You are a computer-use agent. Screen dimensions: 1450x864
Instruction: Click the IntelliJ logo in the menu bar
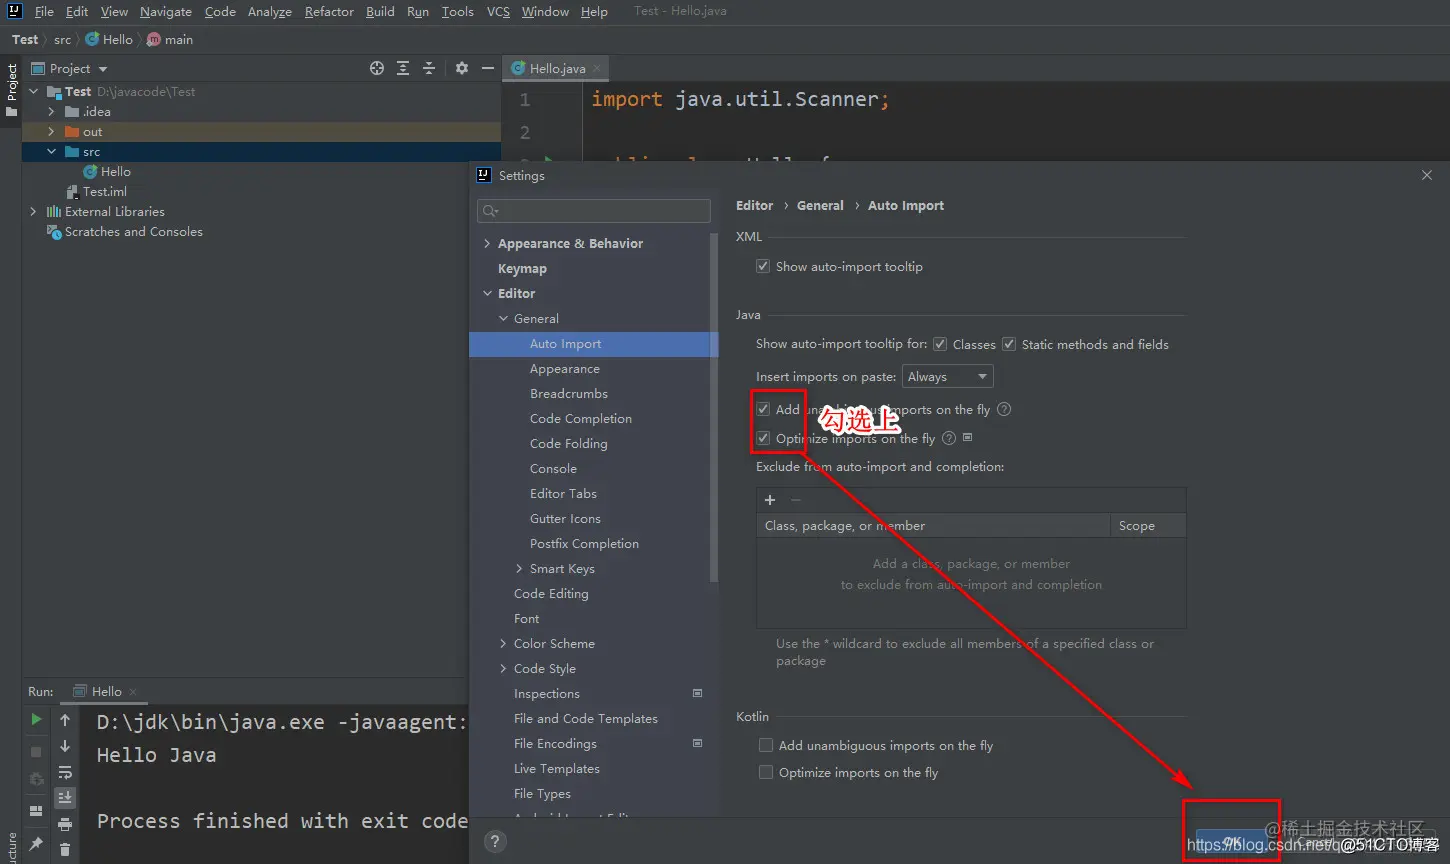[14, 11]
